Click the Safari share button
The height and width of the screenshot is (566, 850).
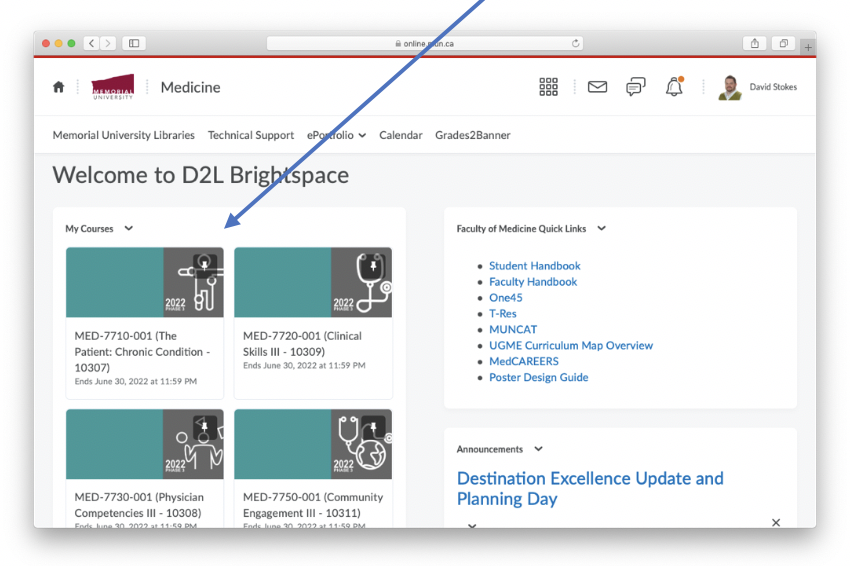pyautogui.click(x=755, y=43)
